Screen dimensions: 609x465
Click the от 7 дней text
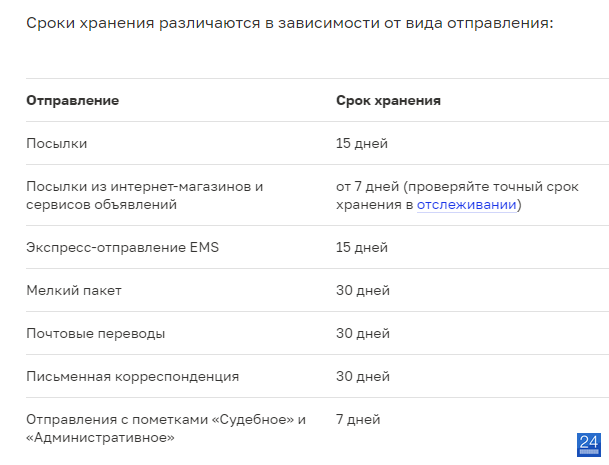[367, 187]
